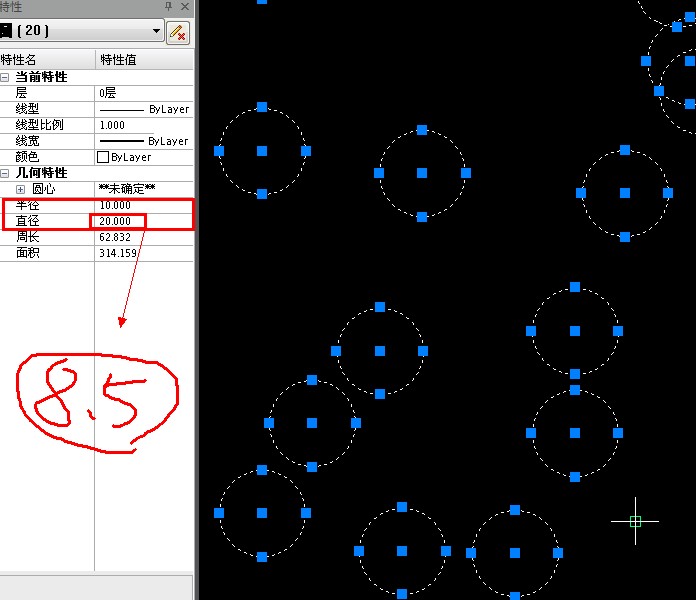Screen dimensions: 696x600
Task: Select the 颜色 ByLayer color swatch
Action: [103, 157]
